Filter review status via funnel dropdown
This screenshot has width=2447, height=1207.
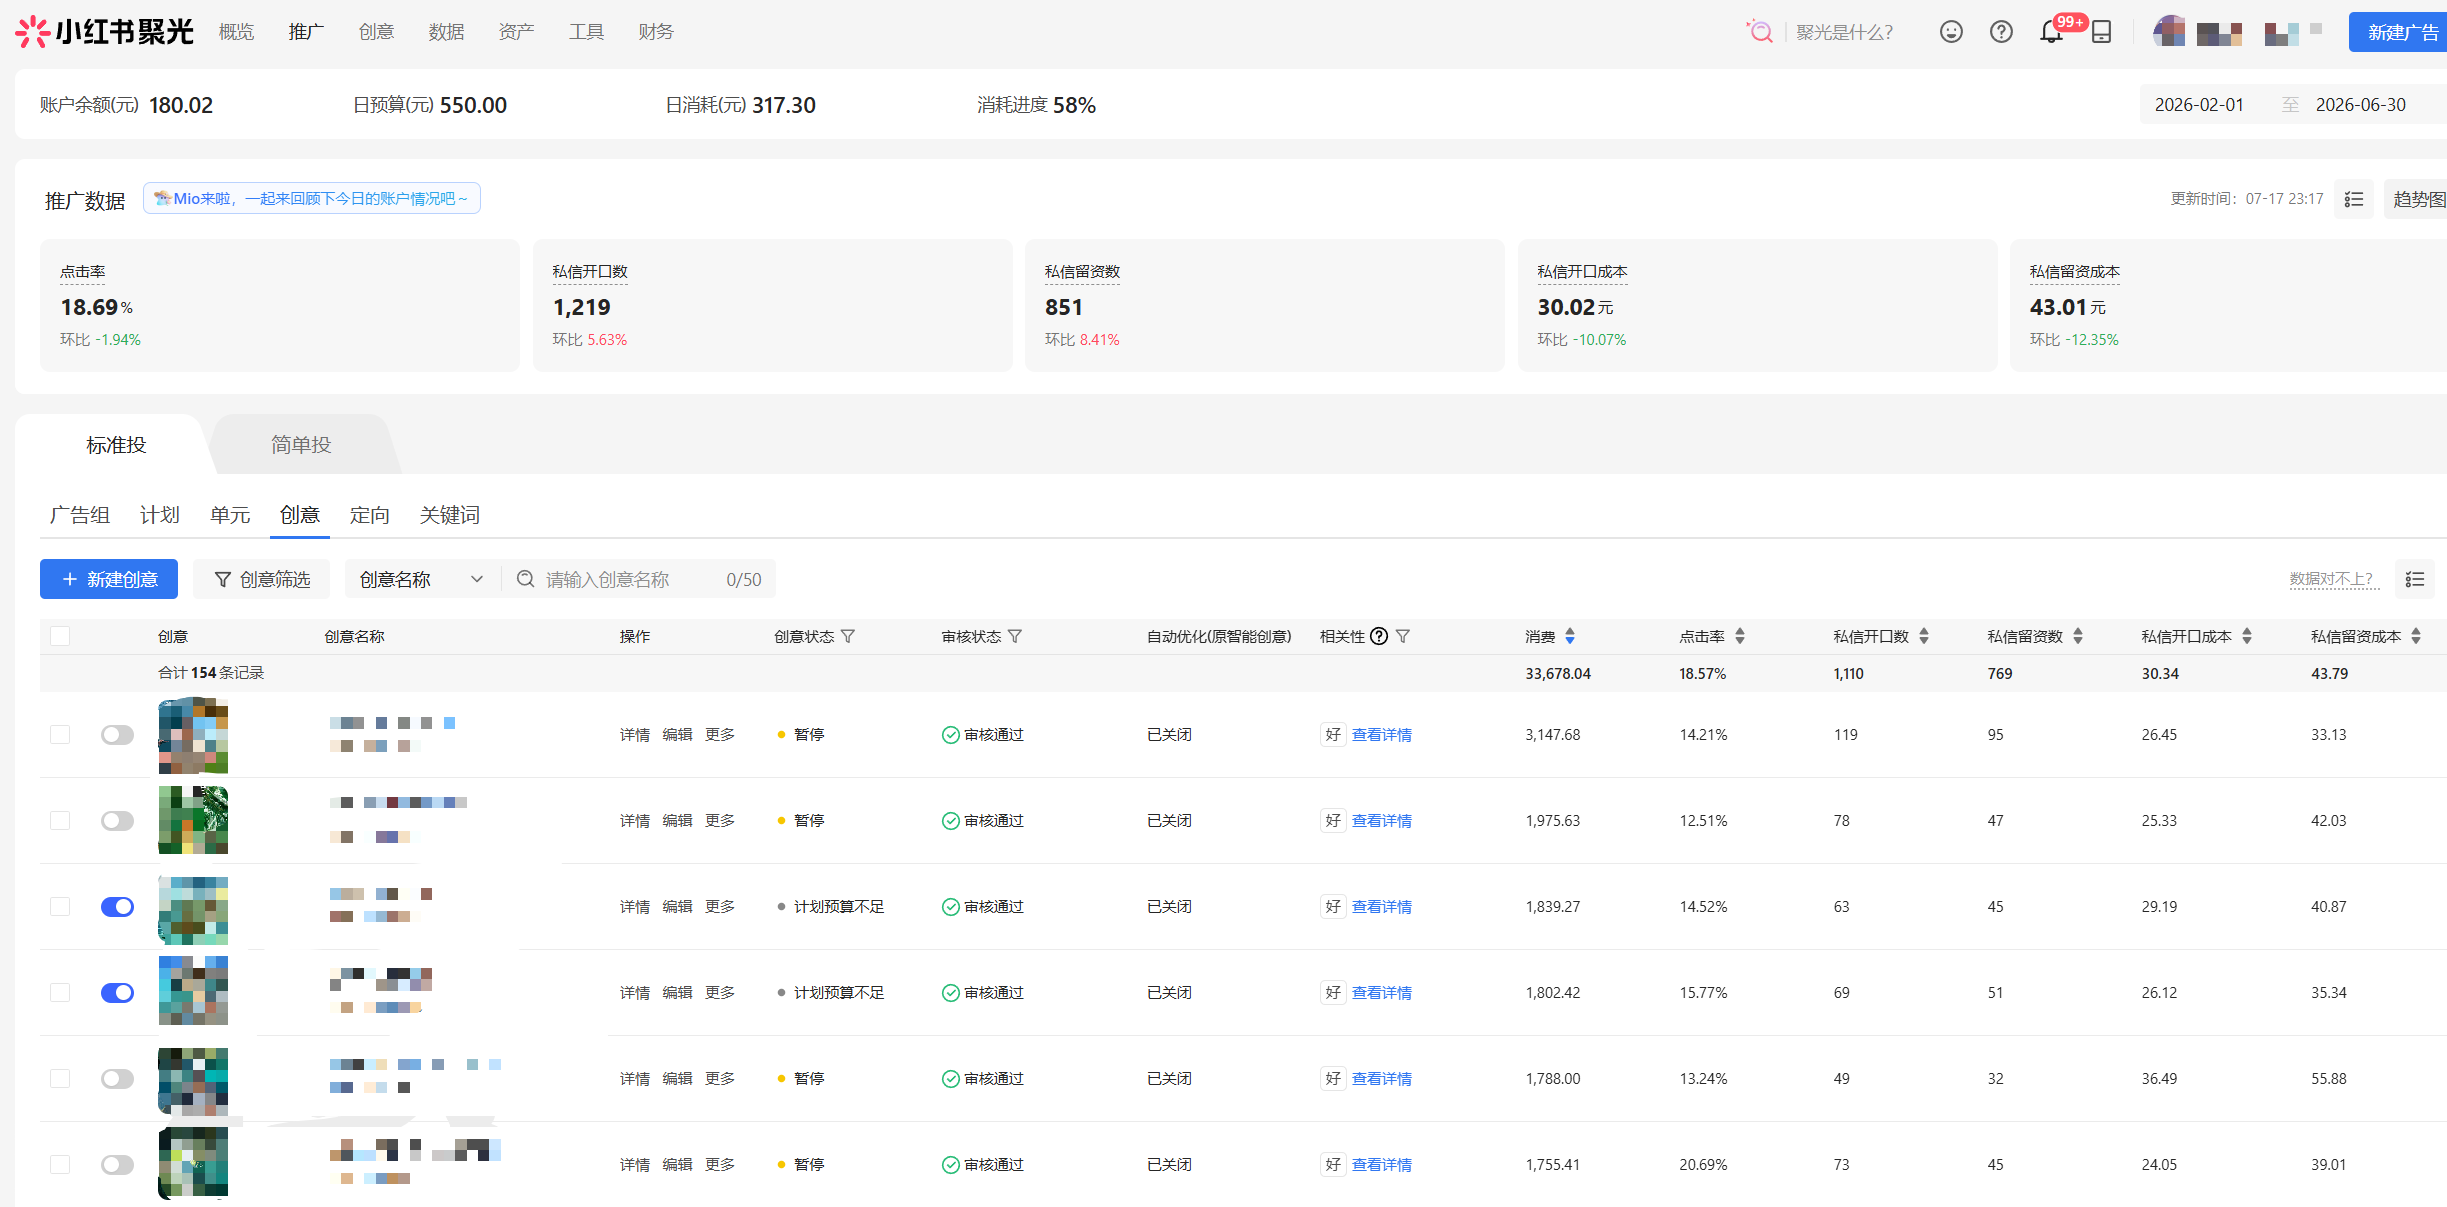pos(1015,636)
